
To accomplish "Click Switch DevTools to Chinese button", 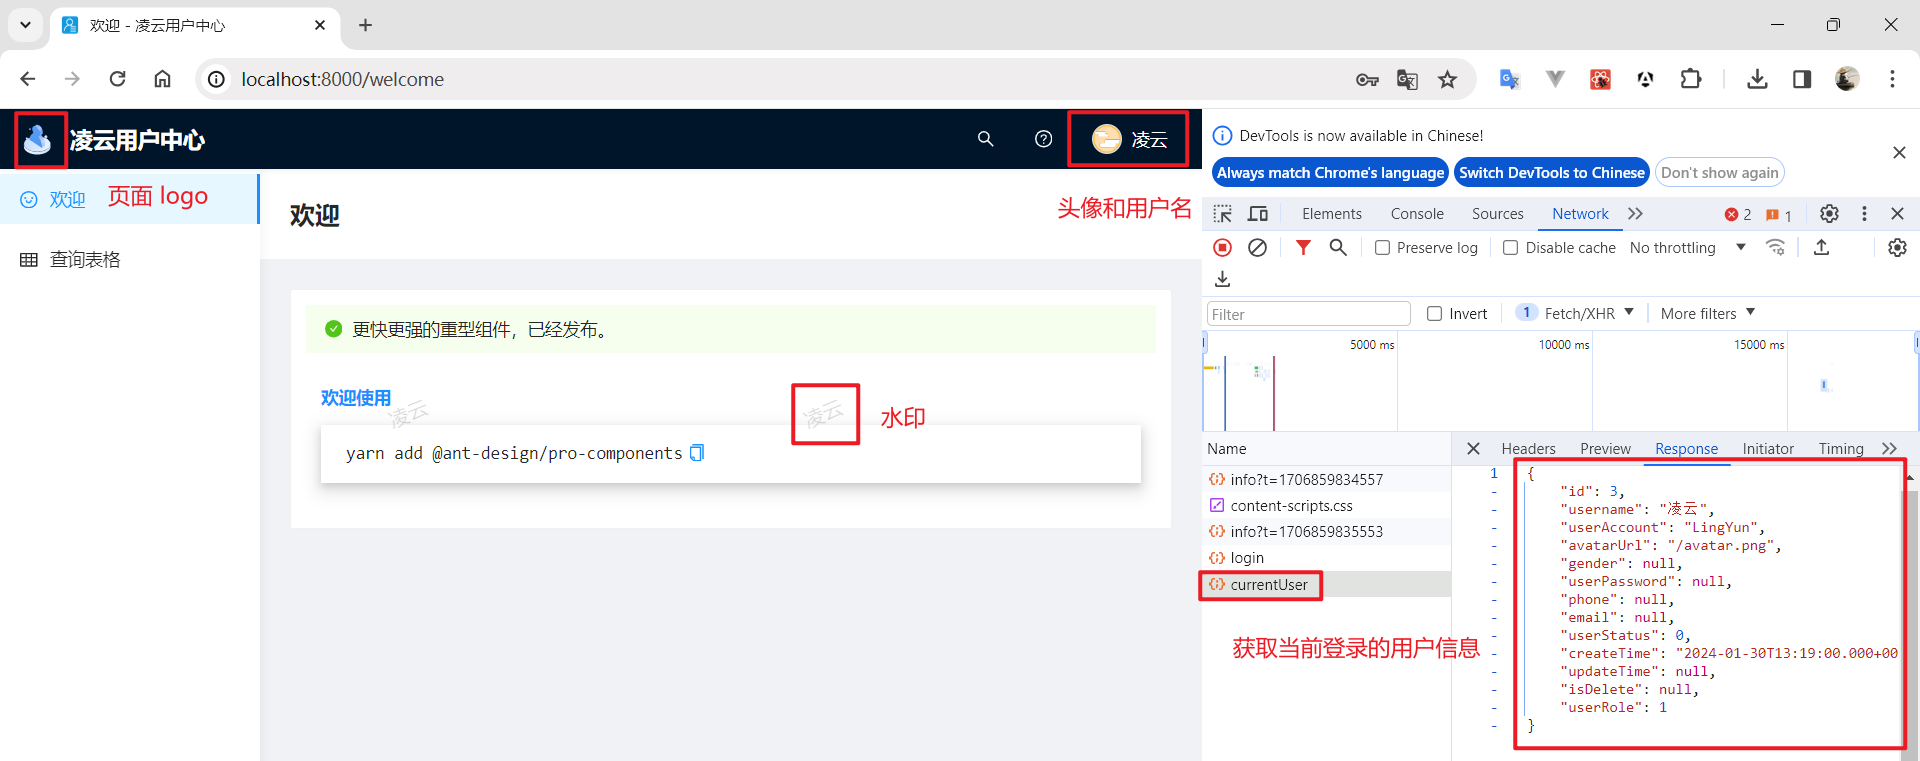I will click(x=1551, y=173).
